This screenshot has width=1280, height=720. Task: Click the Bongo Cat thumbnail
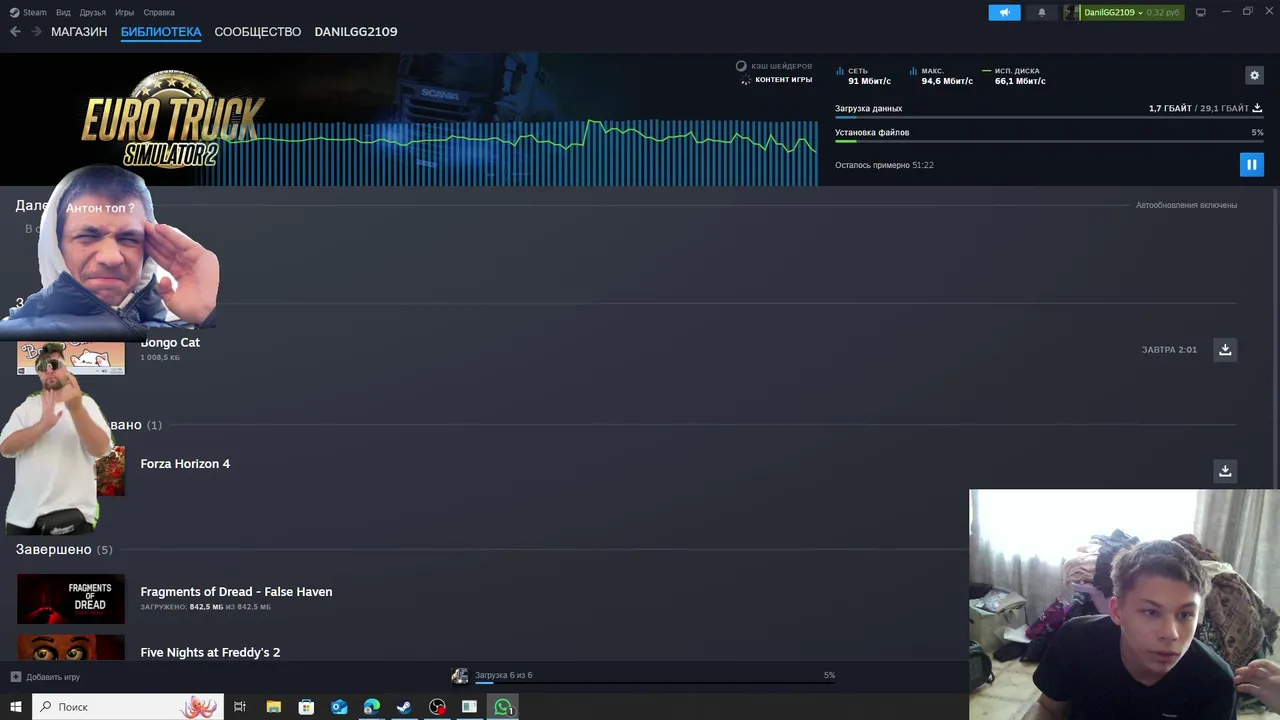[71, 358]
